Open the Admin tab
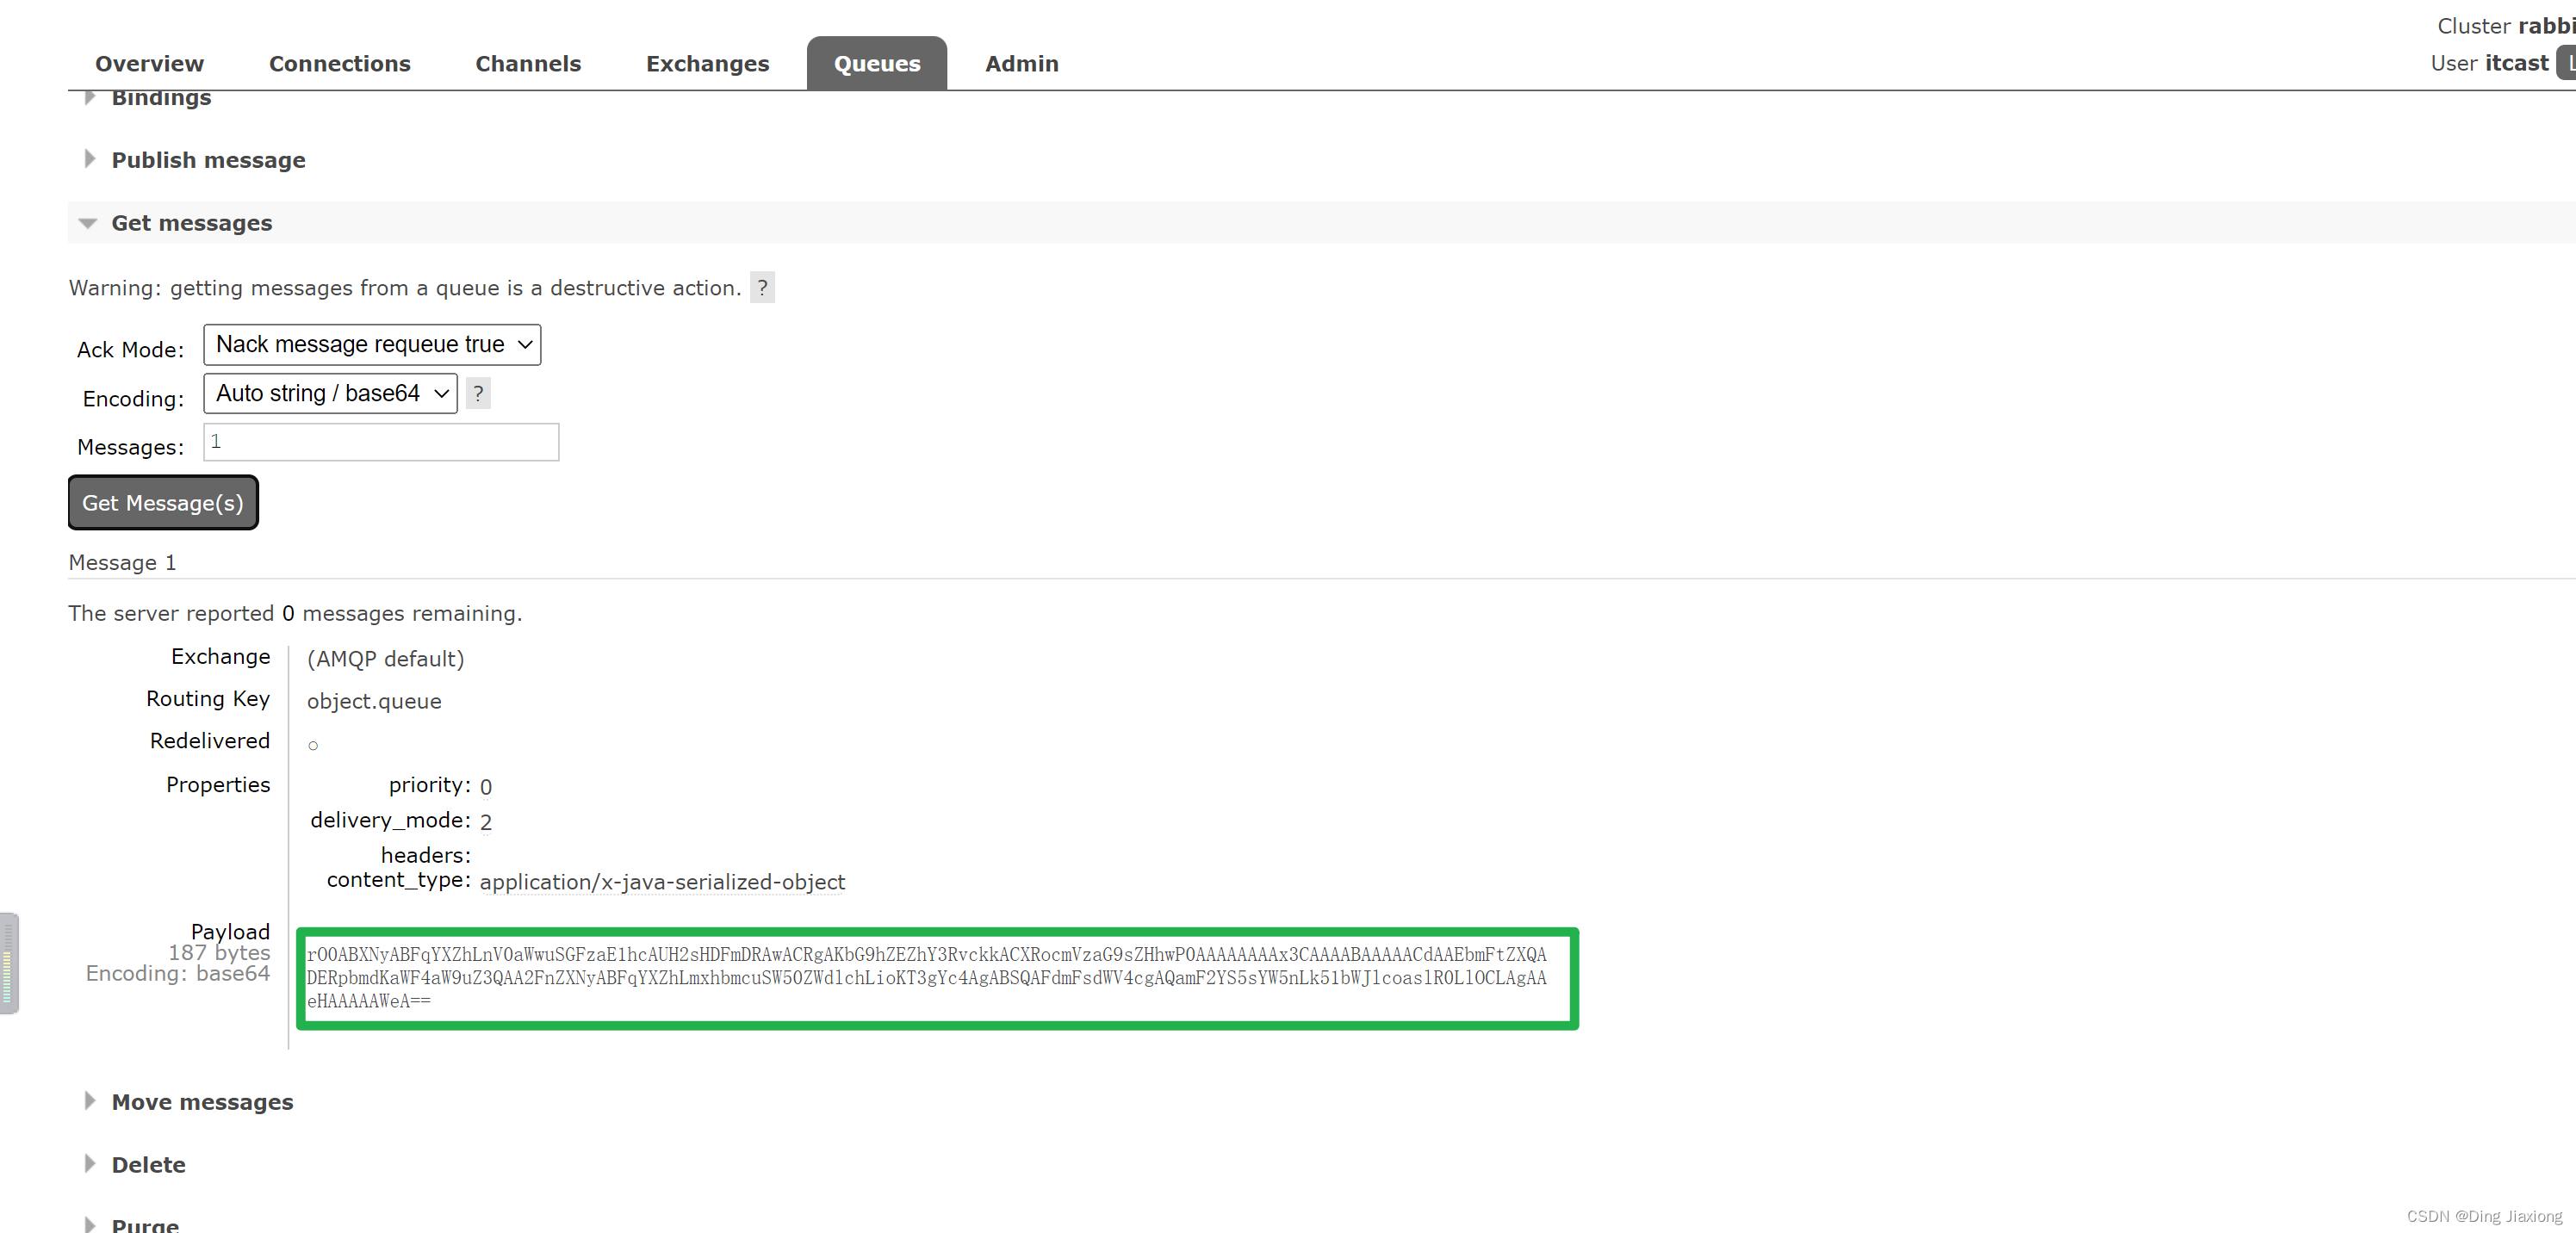This screenshot has width=2576, height=1233. pos(1021,64)
